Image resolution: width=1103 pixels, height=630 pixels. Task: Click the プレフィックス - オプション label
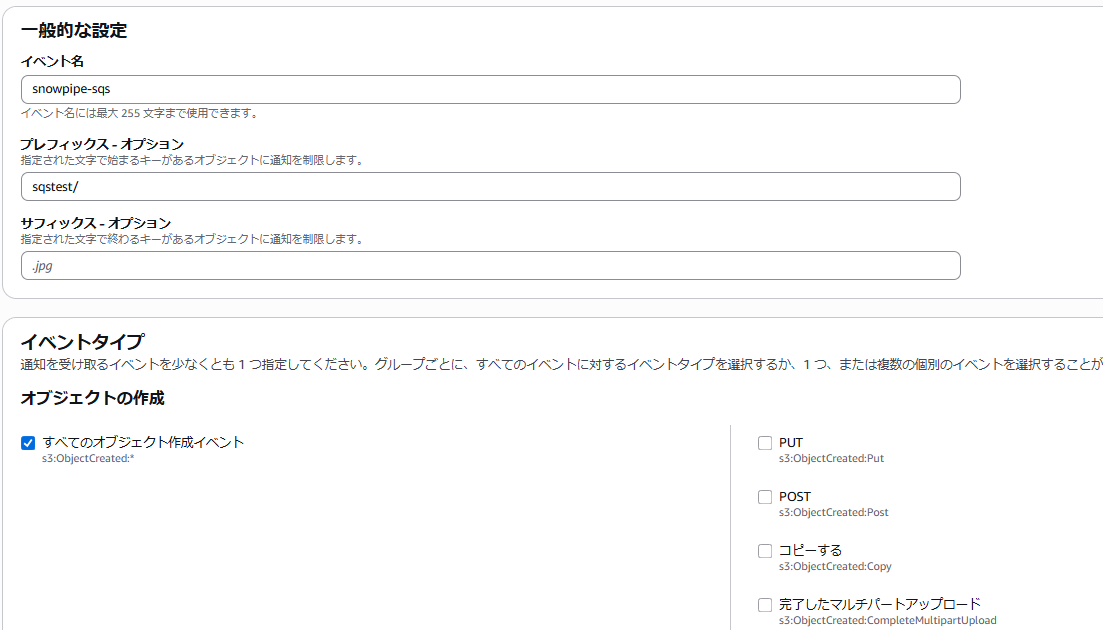[x=102, y=144]
